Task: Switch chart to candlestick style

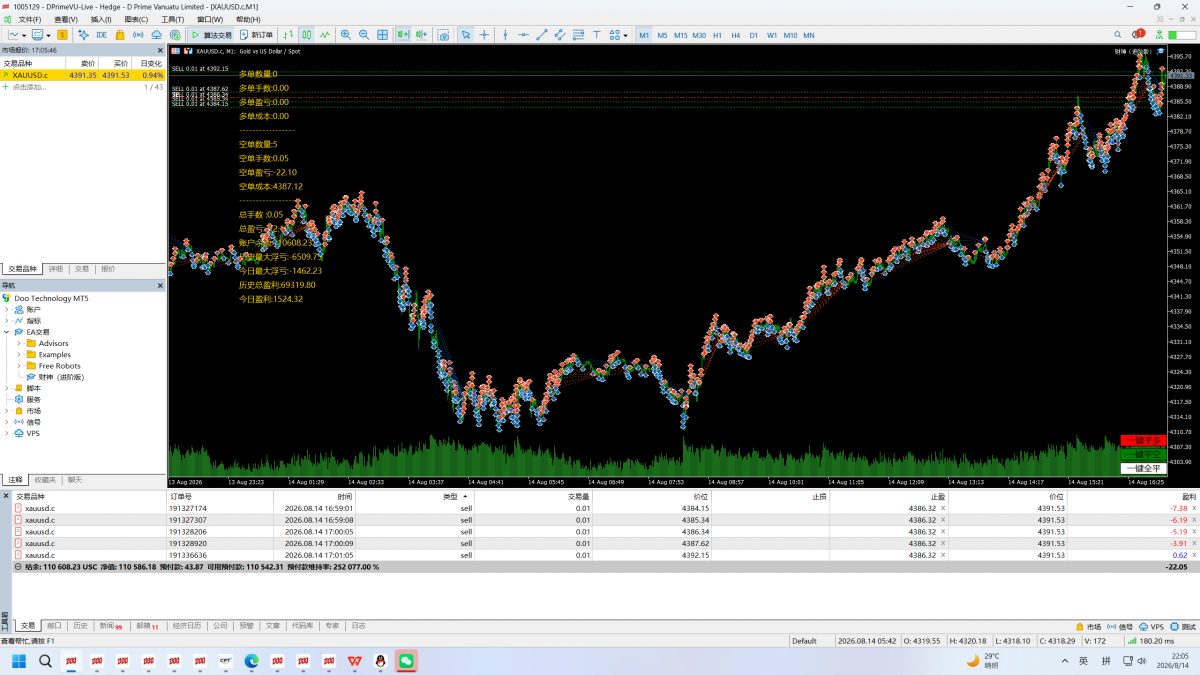Action: coord(307,35)
